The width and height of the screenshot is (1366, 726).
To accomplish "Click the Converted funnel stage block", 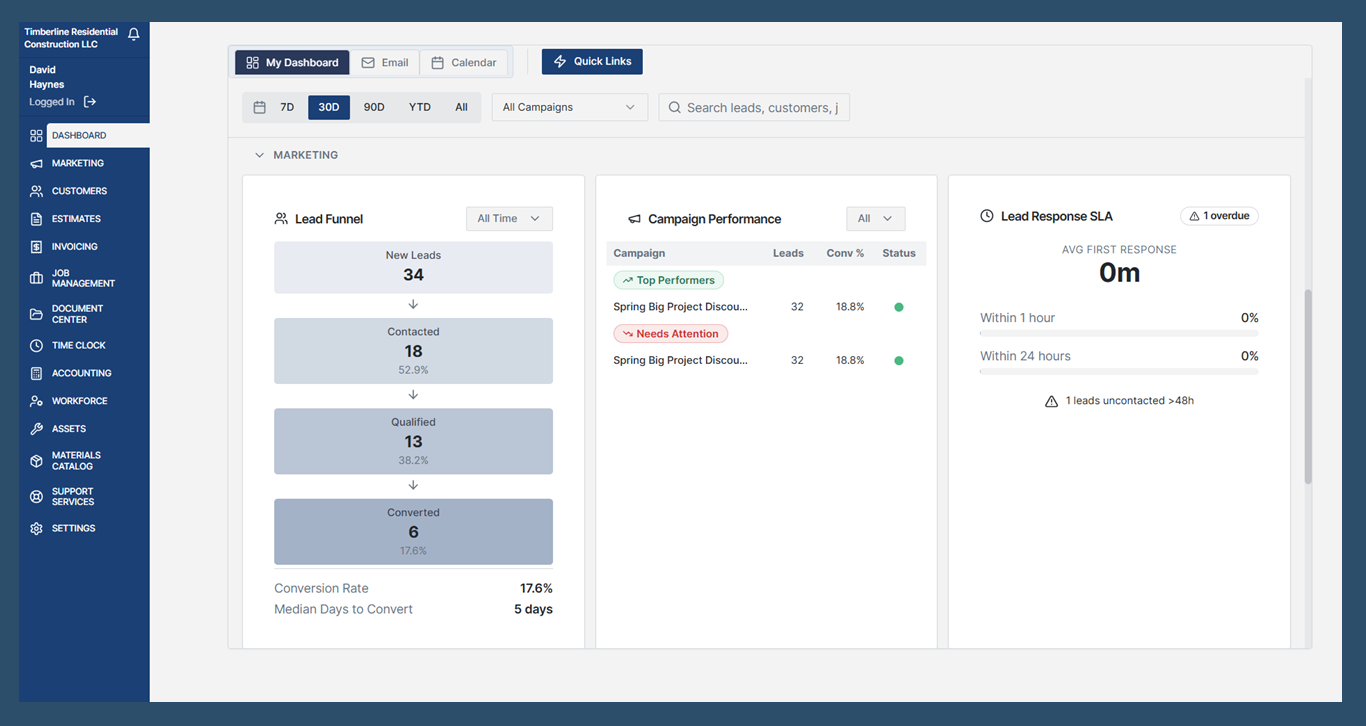I will pos(413,532).
